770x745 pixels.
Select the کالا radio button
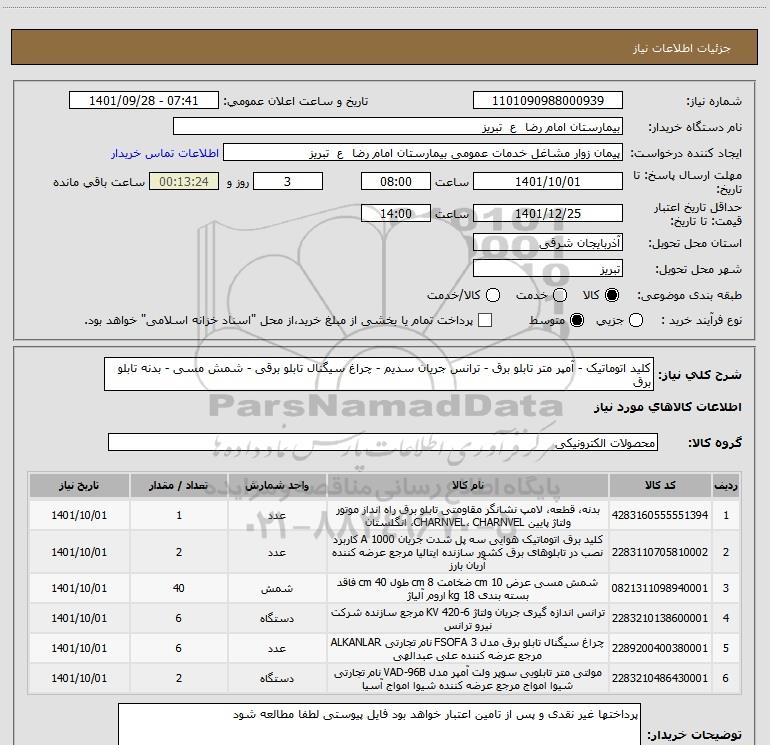point(612,295)
